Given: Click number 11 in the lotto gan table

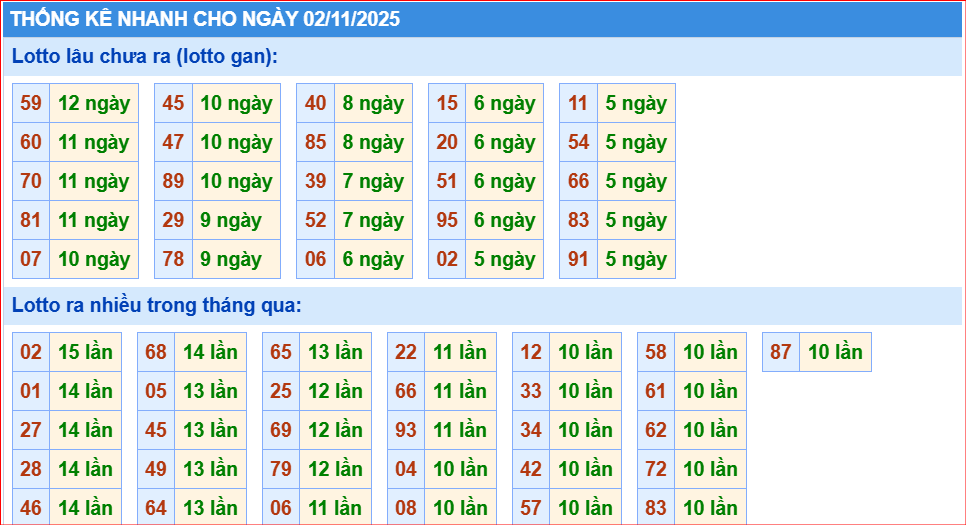Looking at the screenshot, I should 578,103.
